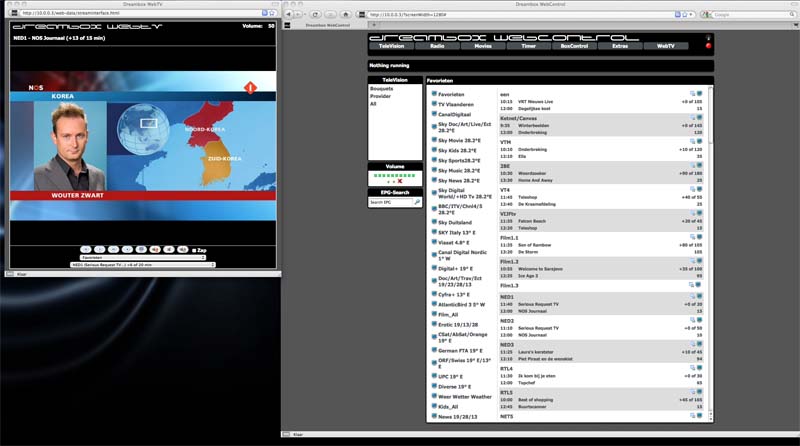Open the Favorieten bouquet
Viewport: 800px width, 446px height.
[x=451, y=94]
